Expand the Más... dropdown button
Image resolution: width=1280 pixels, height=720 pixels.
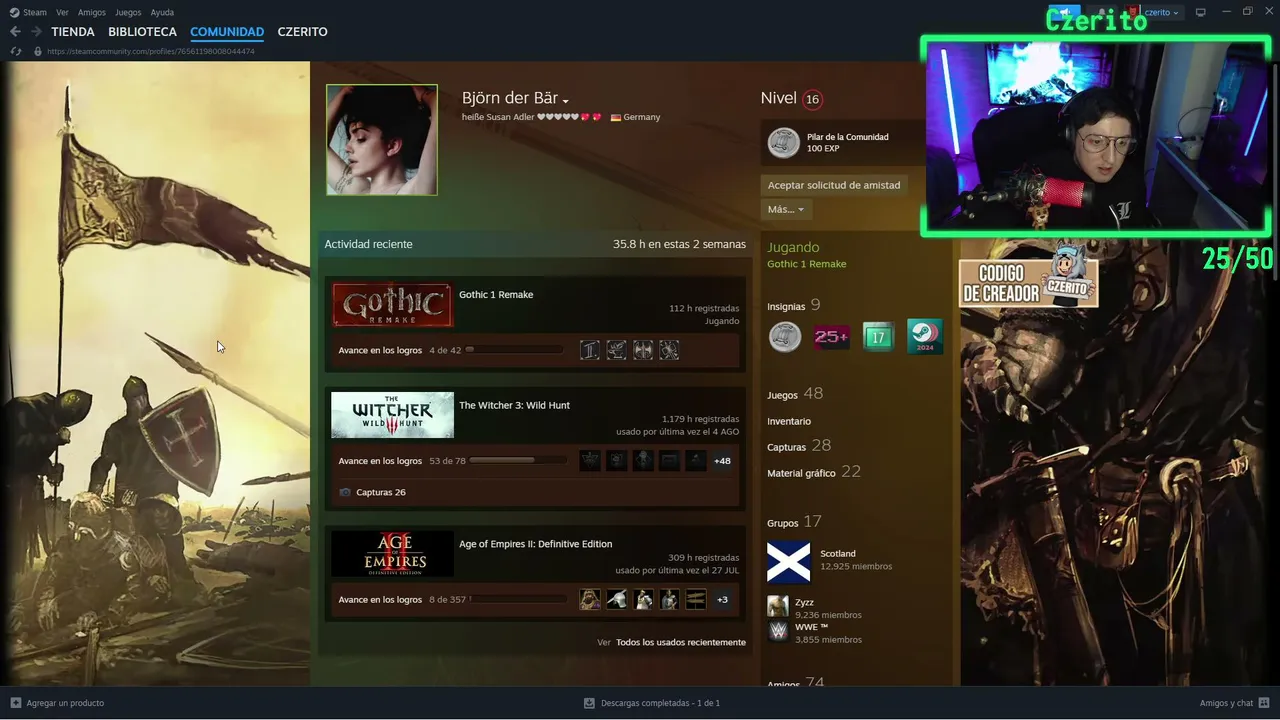pos(786,209)
